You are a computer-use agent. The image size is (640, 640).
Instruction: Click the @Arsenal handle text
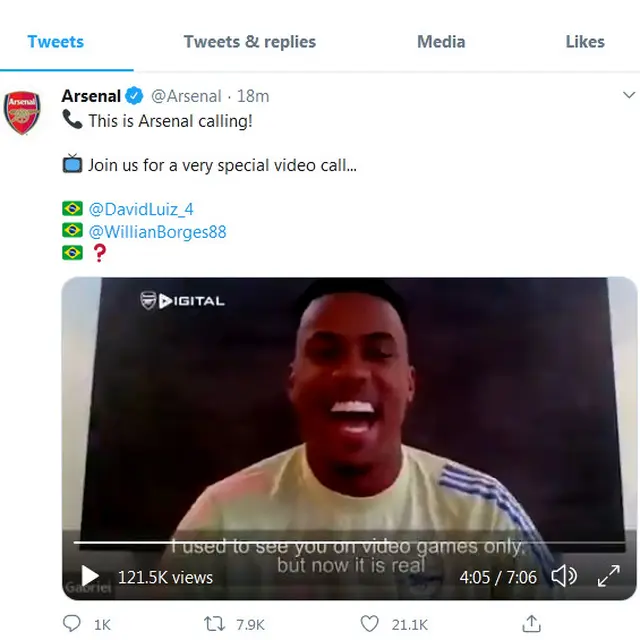click(186, 96)
